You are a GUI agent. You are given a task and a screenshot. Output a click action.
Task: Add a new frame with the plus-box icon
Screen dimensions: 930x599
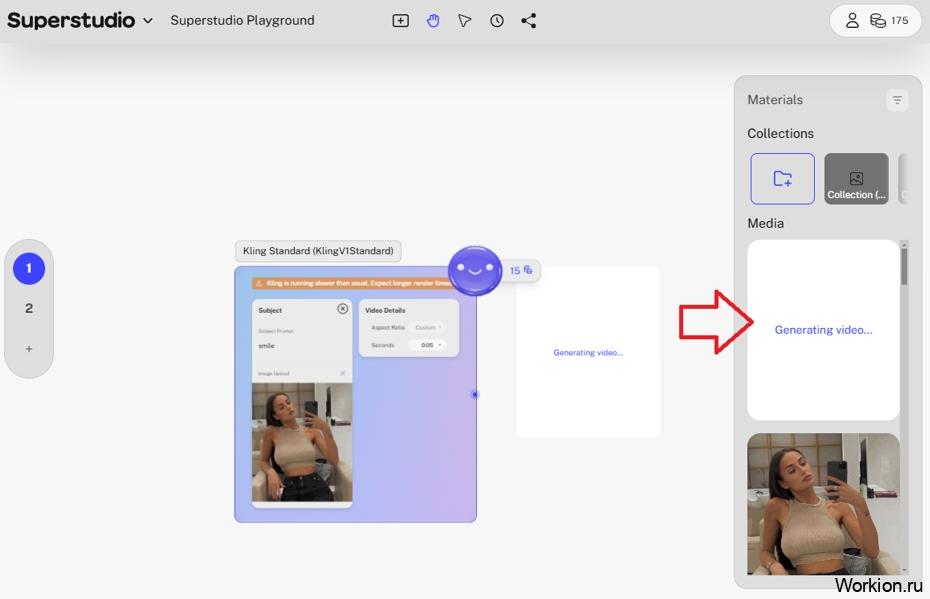point(400,21)
